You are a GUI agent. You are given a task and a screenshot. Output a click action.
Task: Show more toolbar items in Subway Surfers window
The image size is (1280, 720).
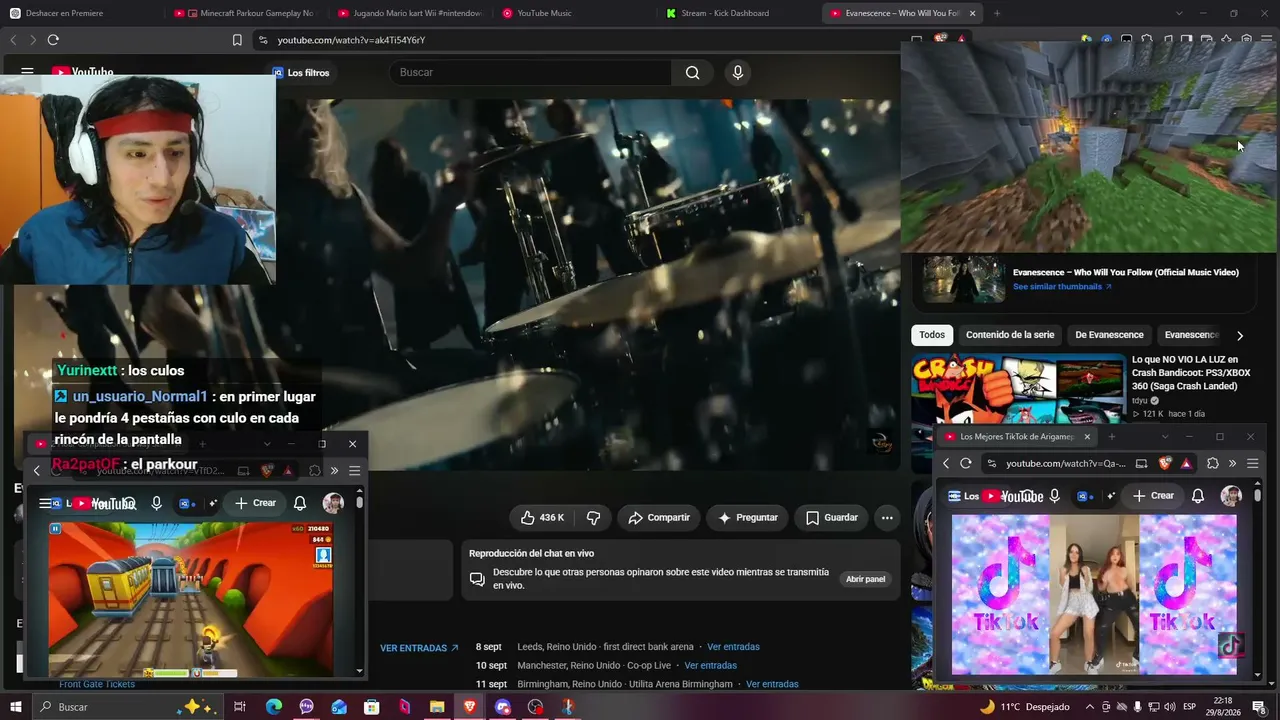334,470
